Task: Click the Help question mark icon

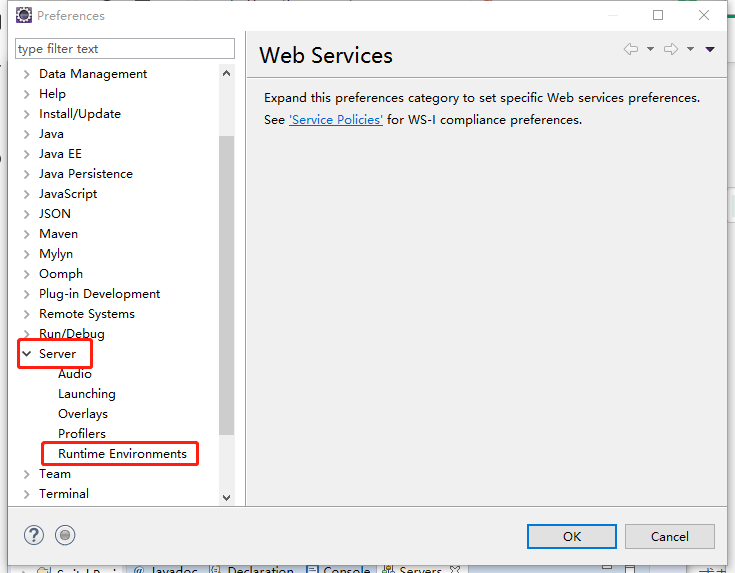Action: click(34, 535)
